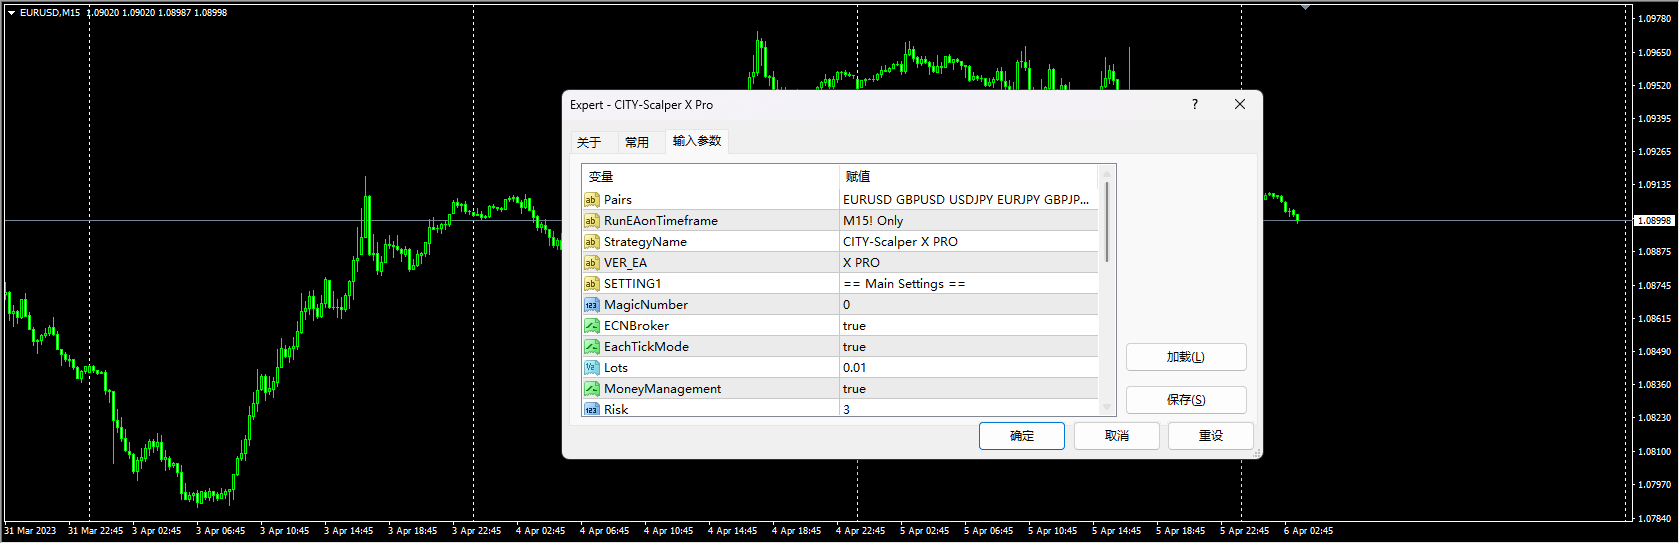
Task: Cancel the dialog with 取消
Action: pyautogui.click(x=1117, y=436)
